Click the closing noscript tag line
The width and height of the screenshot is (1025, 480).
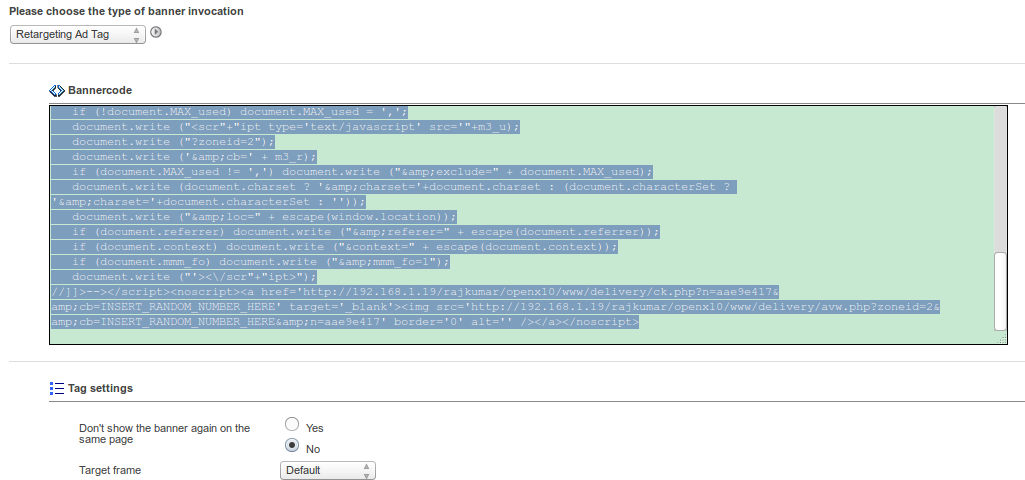(344, 322)
